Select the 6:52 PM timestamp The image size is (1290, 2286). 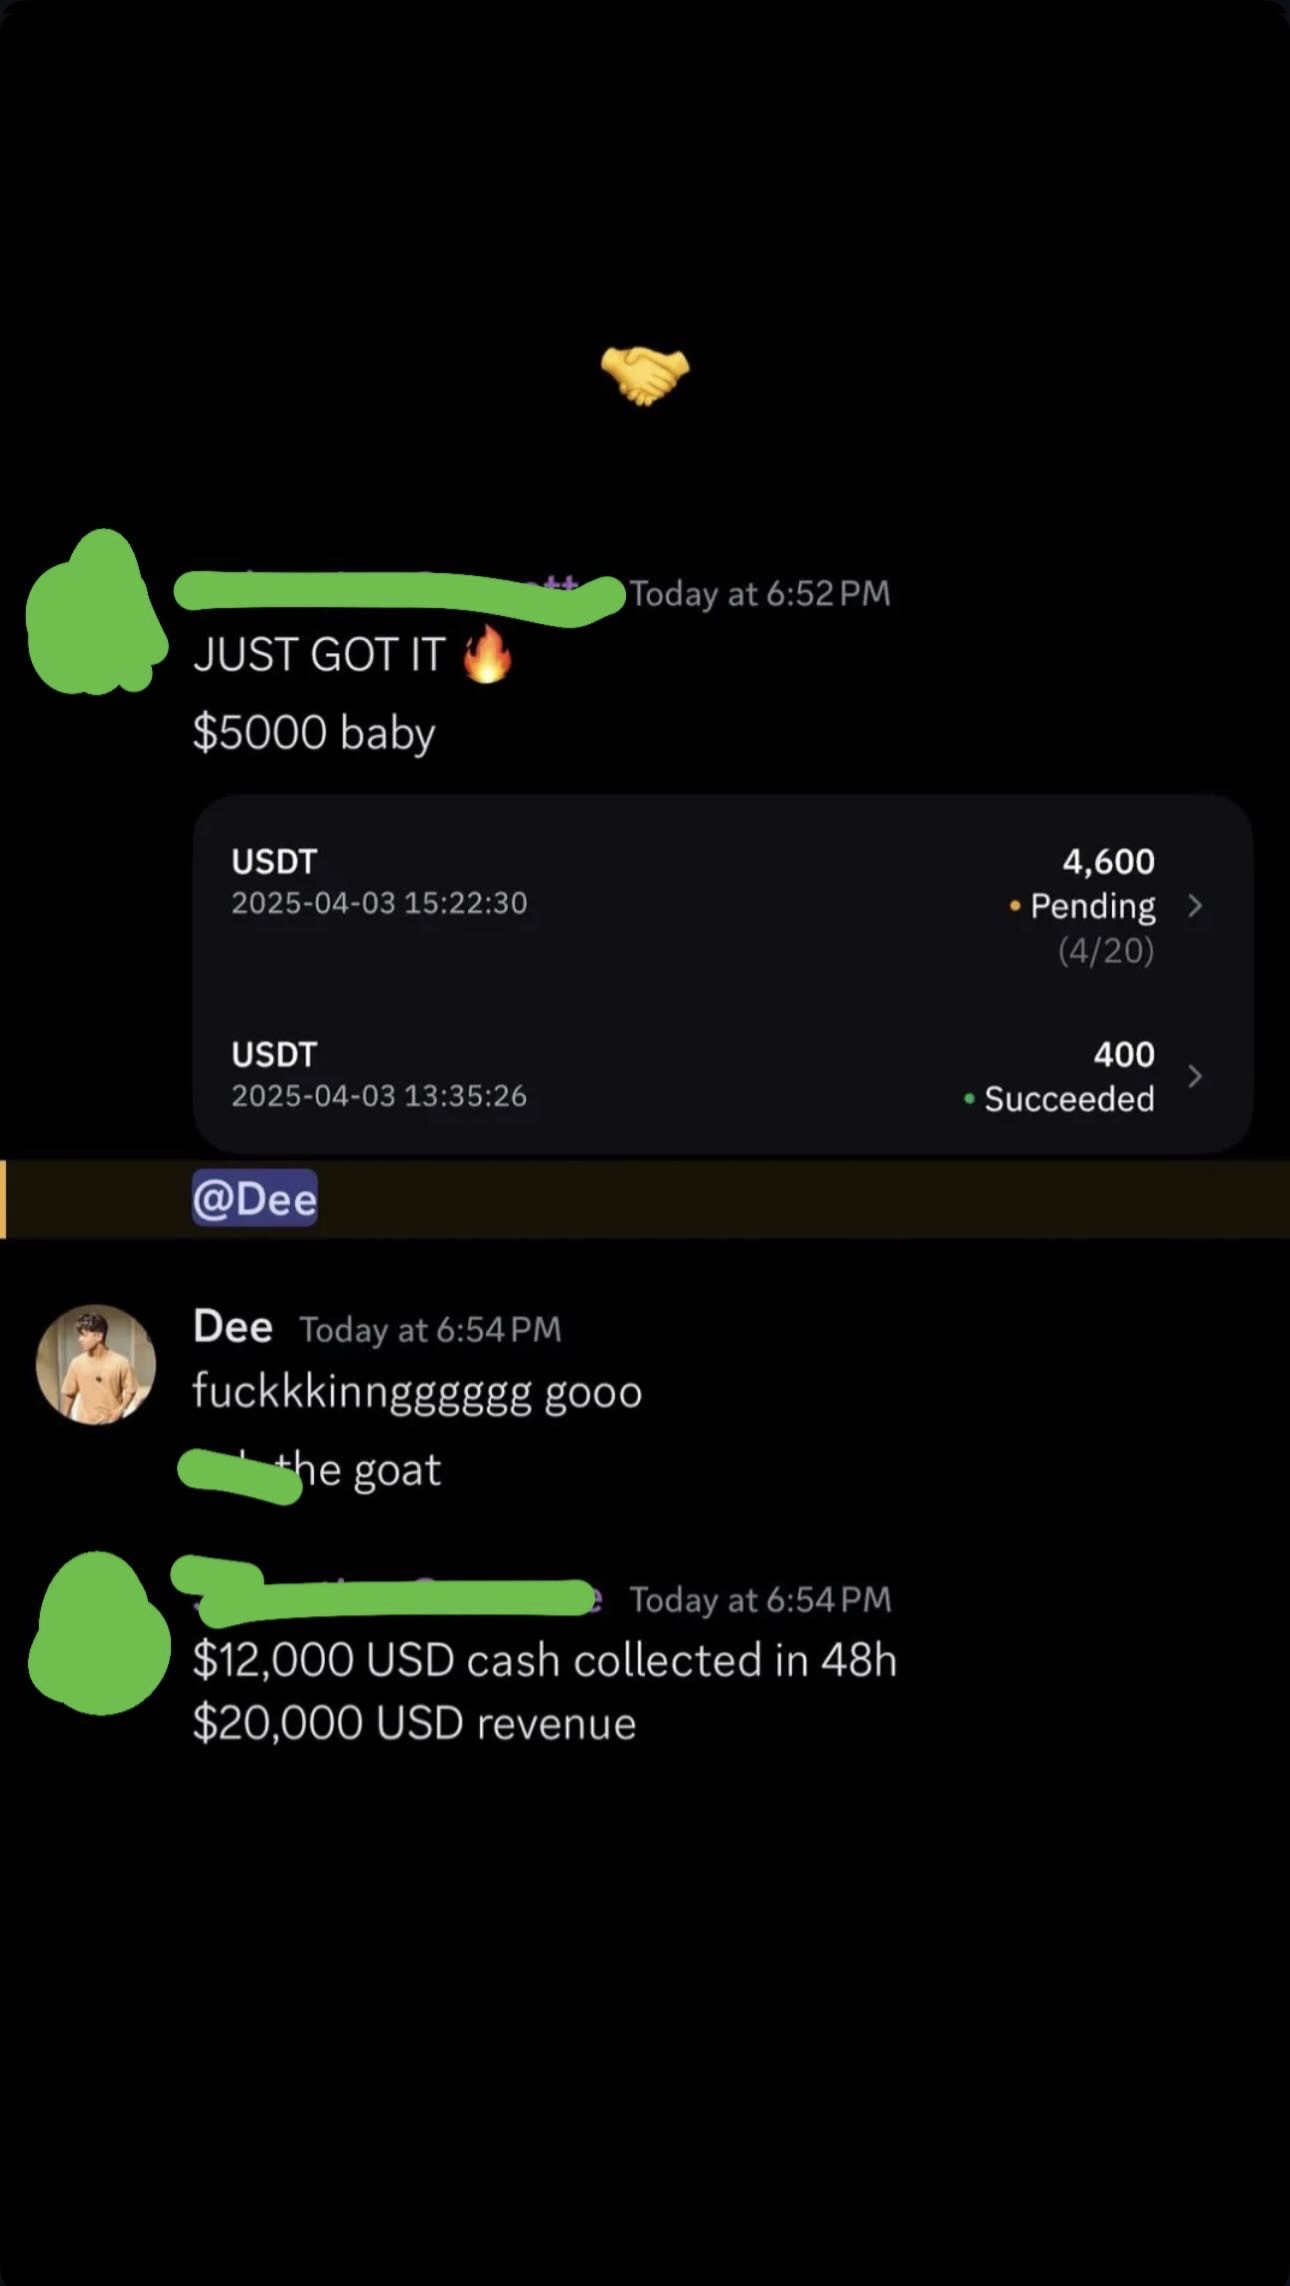758,593
